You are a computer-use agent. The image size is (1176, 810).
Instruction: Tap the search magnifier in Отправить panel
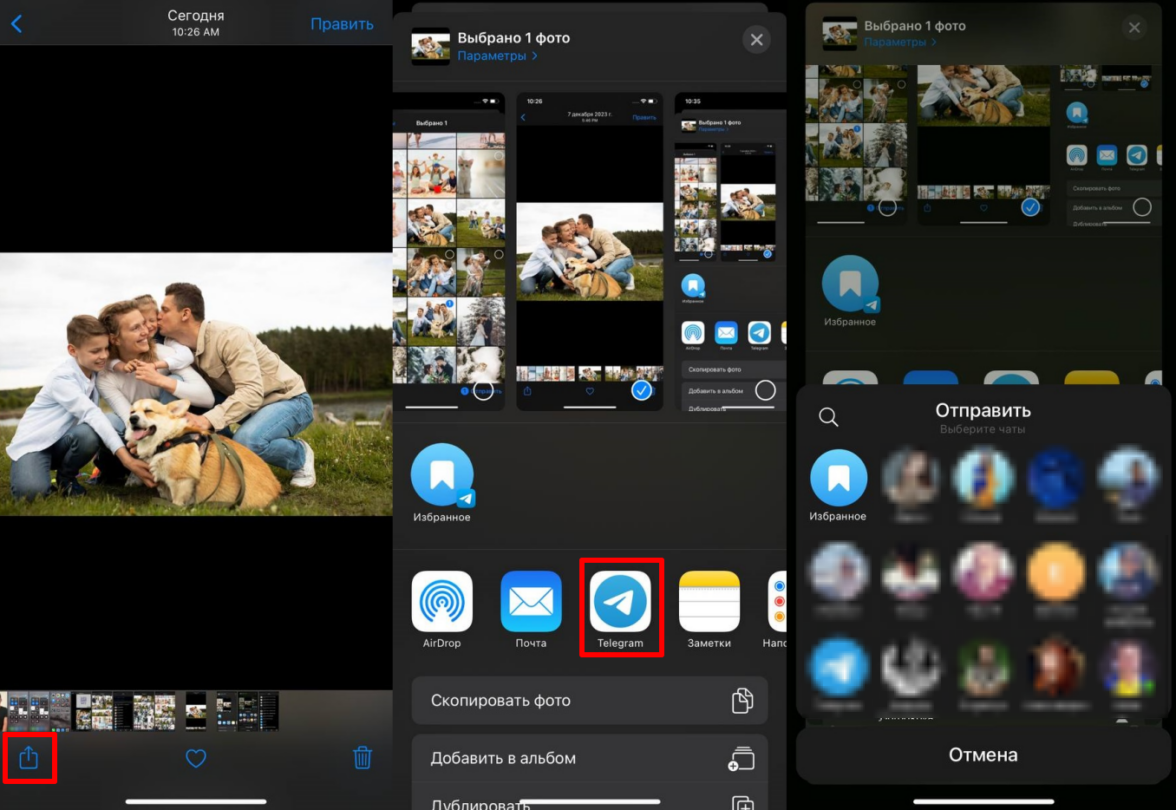pyautogui.click(x=828, y=417)
